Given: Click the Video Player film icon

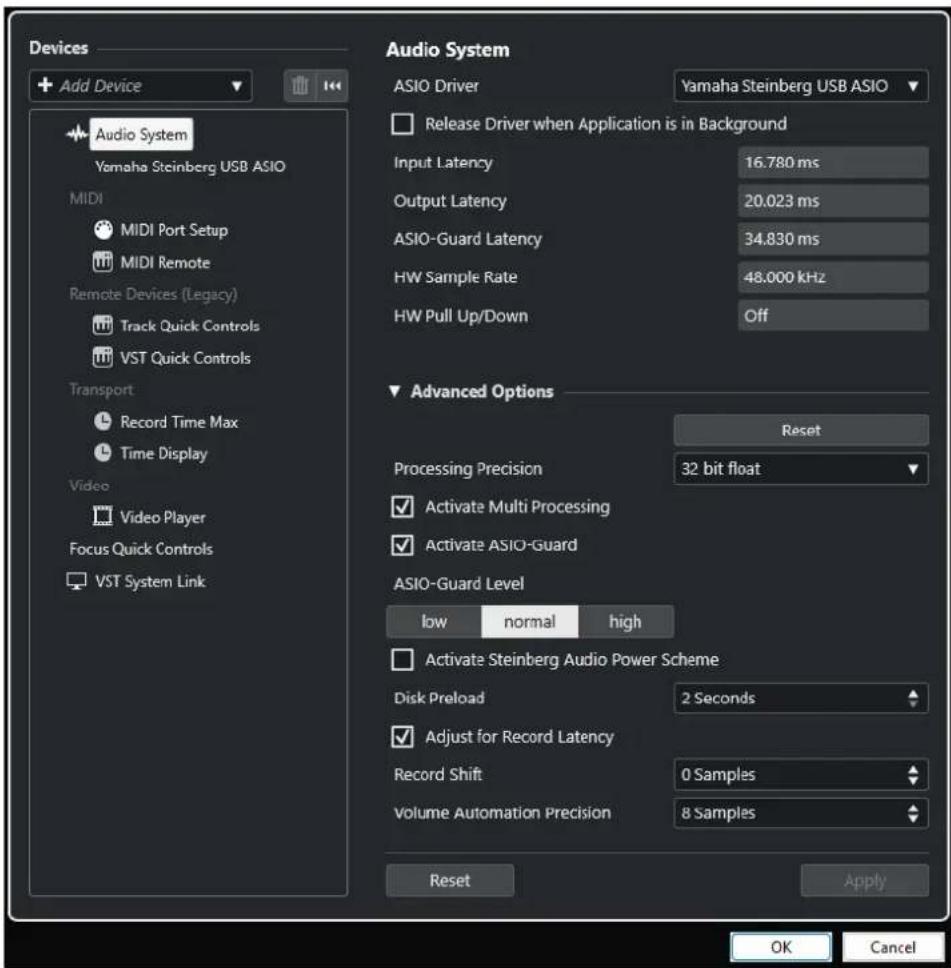Looking at the screenshot, I should point(103,516).
